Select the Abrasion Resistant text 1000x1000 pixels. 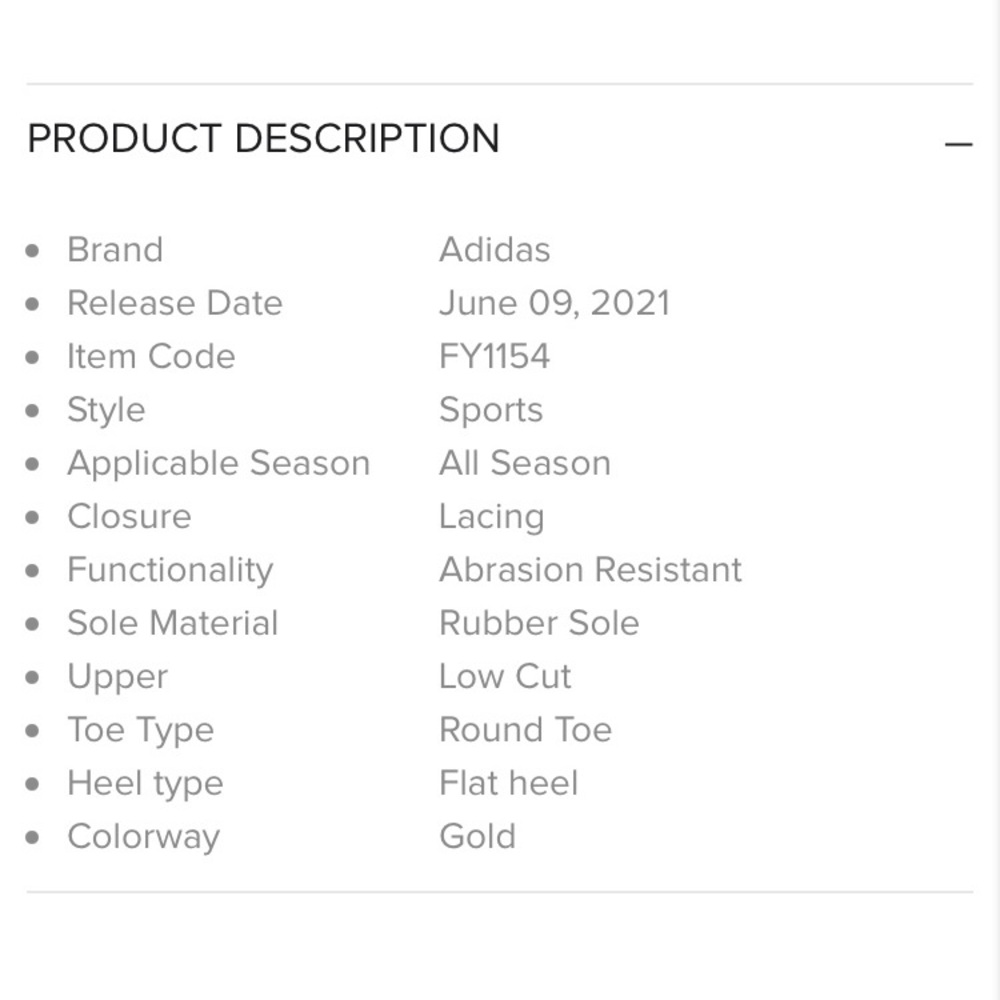590,570
